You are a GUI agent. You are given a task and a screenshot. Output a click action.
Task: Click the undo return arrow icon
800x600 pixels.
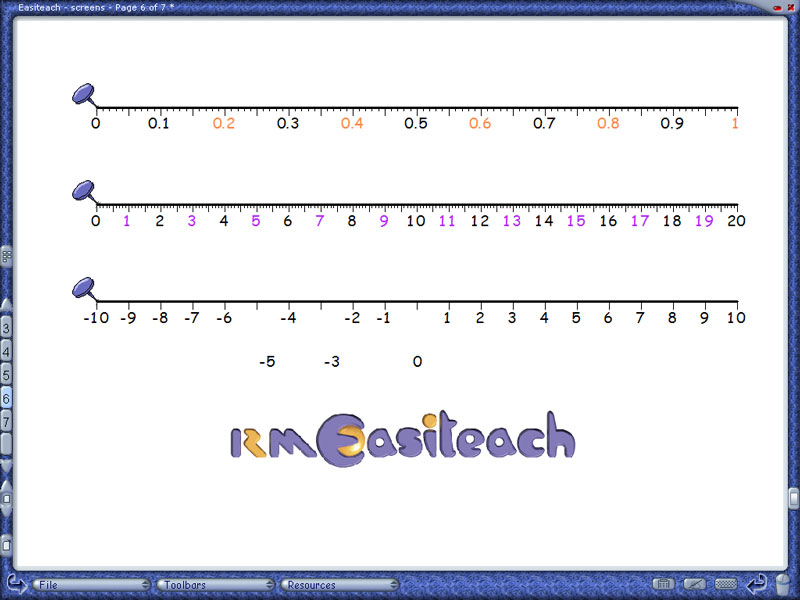[757, 583]
